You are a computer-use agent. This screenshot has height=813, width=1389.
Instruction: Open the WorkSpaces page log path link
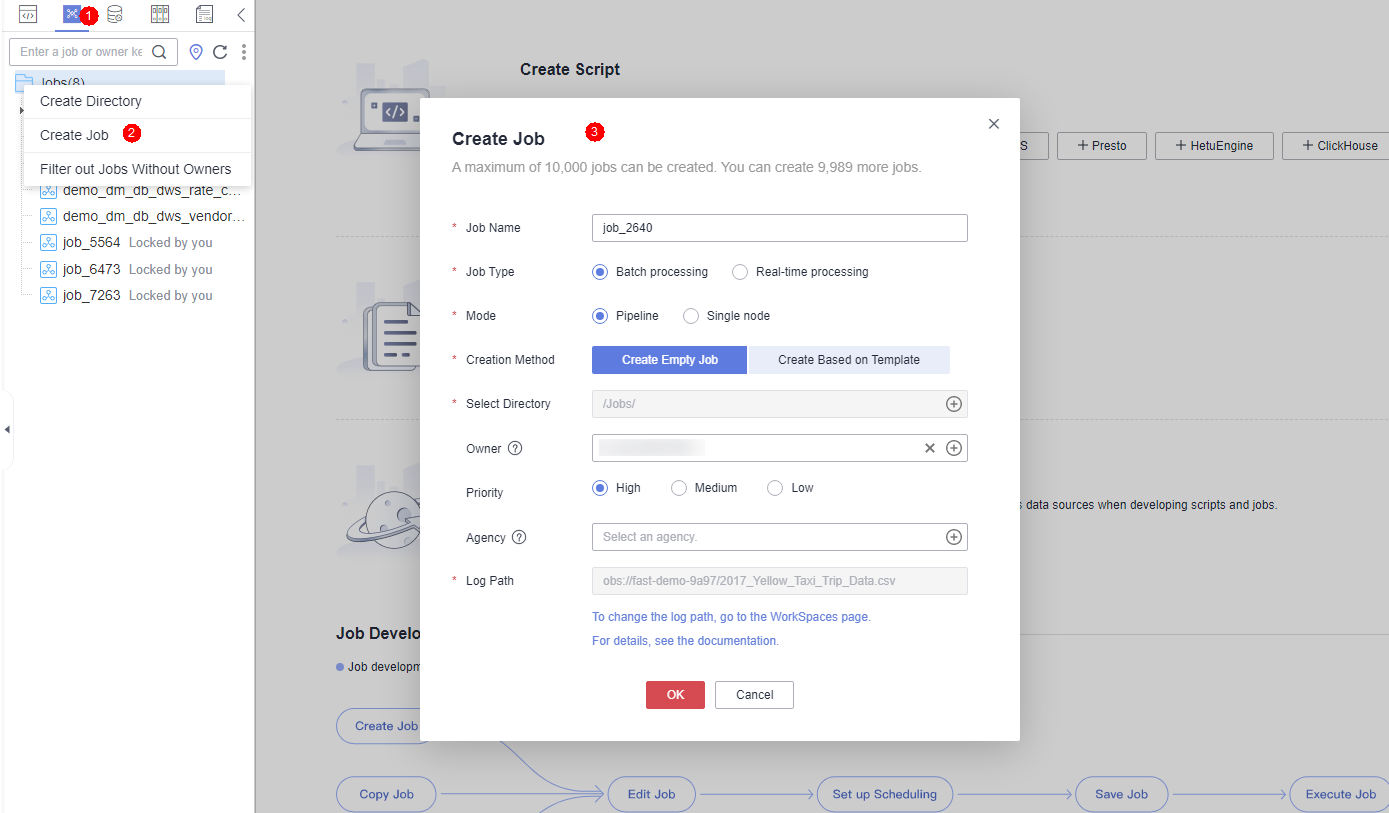click(731, 617)
